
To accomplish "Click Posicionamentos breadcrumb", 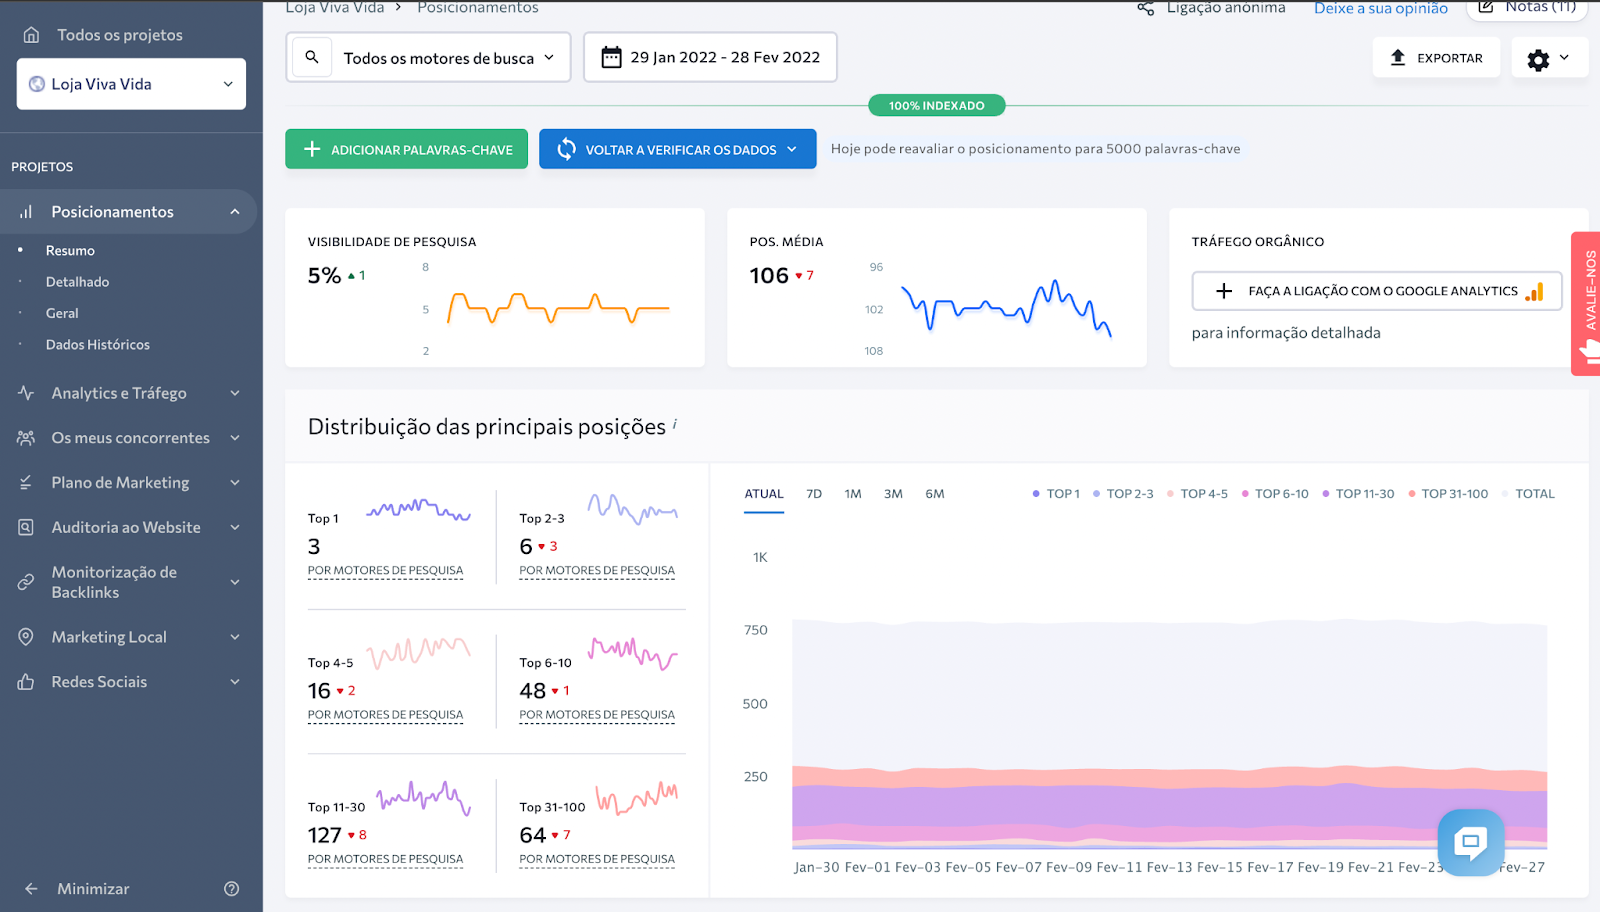I will pos(478,8).
